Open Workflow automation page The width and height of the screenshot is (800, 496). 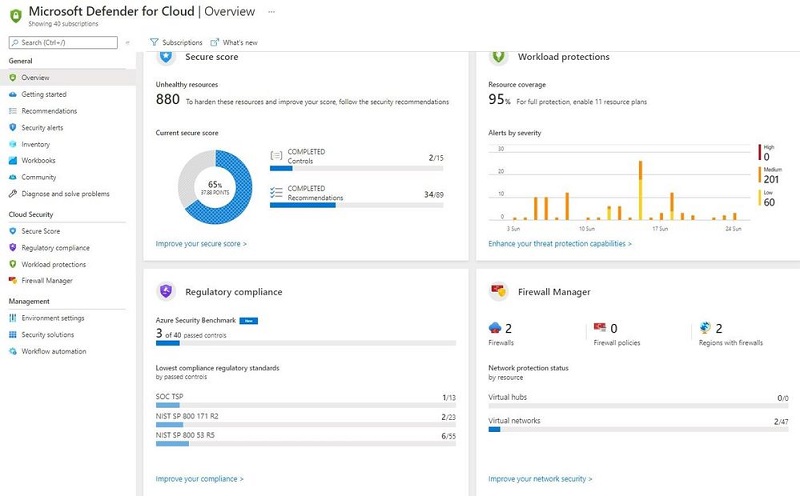[54, 352]
